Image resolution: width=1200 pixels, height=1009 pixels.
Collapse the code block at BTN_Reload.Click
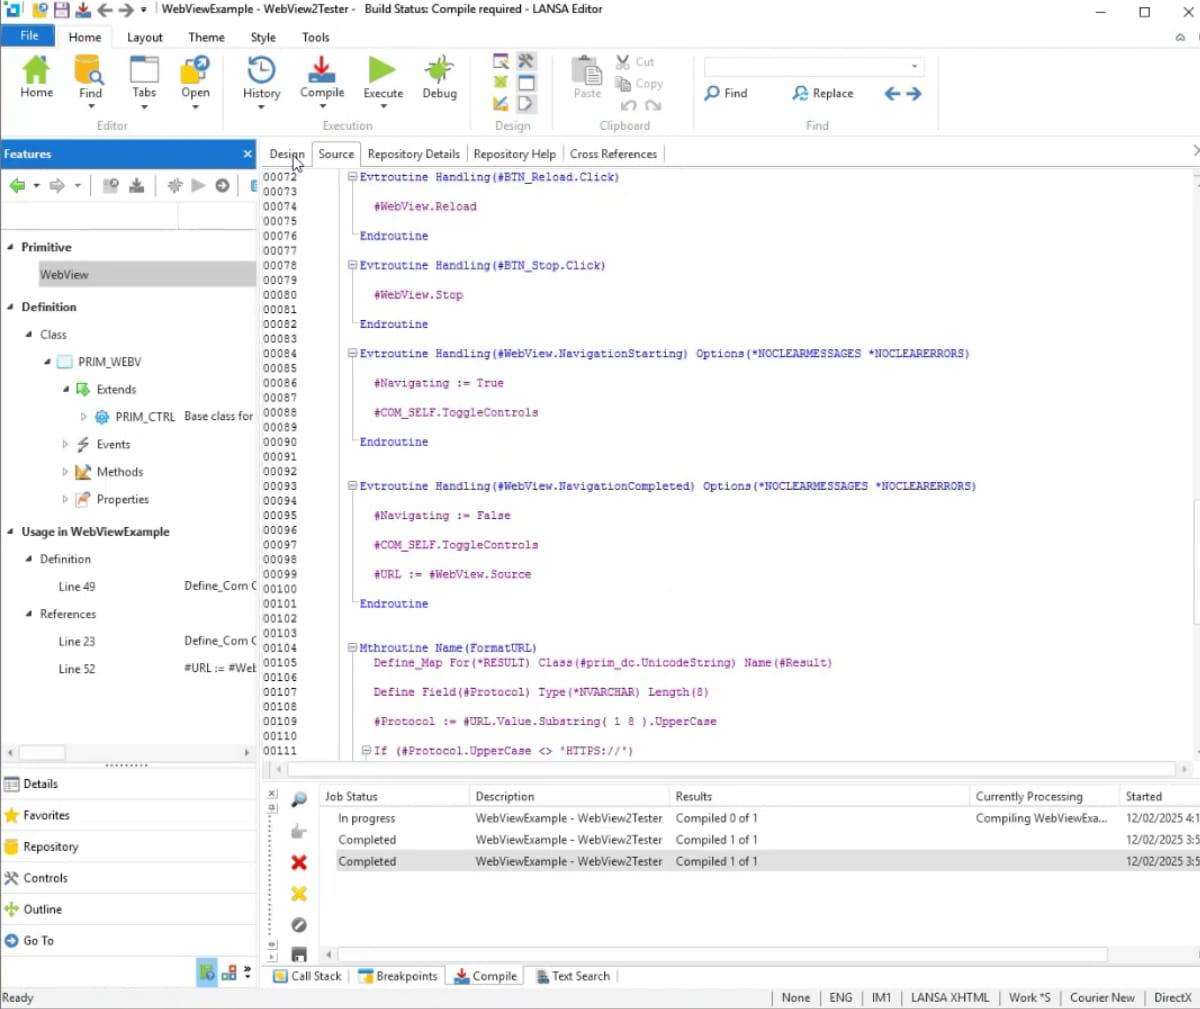tap(352, 177)
